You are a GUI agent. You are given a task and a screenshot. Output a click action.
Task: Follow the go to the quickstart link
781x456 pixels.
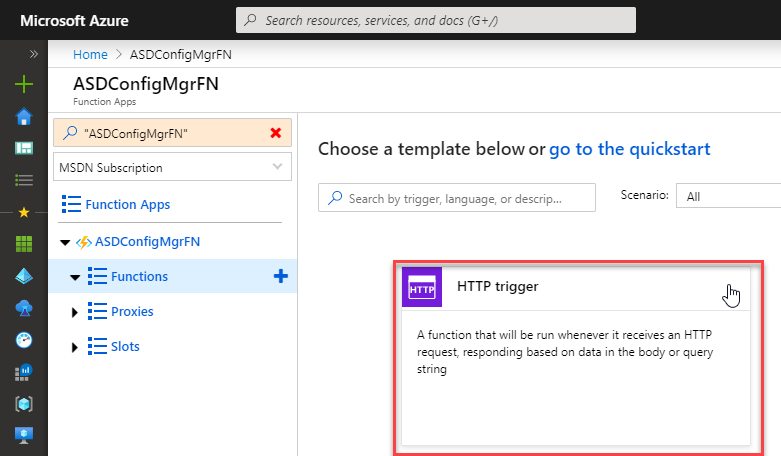(630, 149)
